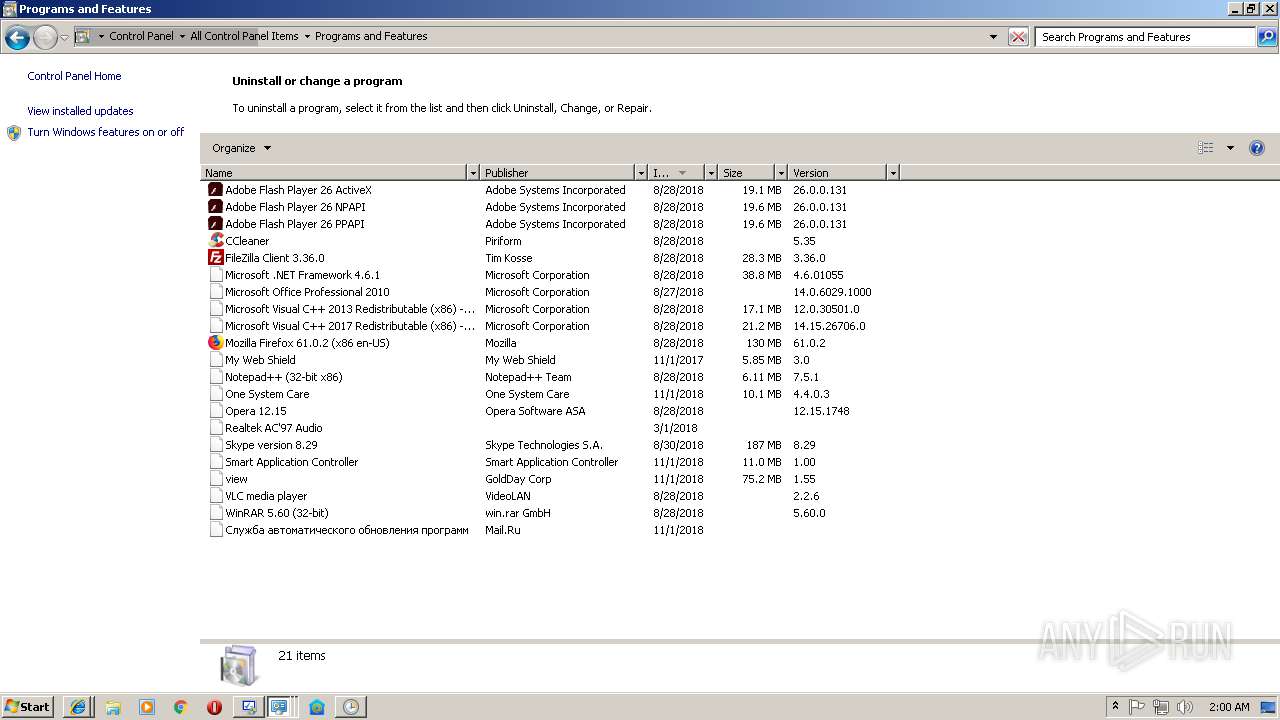Click the FileZilla Client program icon

tap(215, 258)
